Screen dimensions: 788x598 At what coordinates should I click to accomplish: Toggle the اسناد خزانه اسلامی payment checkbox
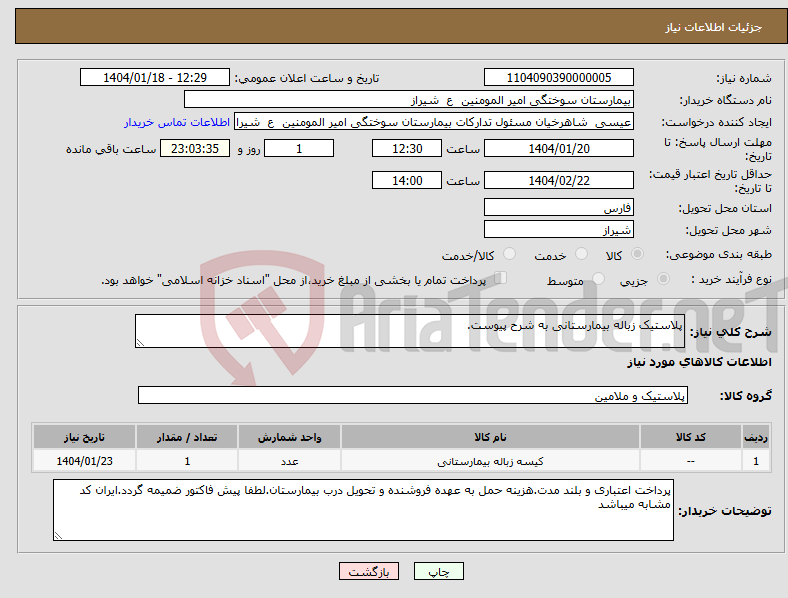coord(500,278)
